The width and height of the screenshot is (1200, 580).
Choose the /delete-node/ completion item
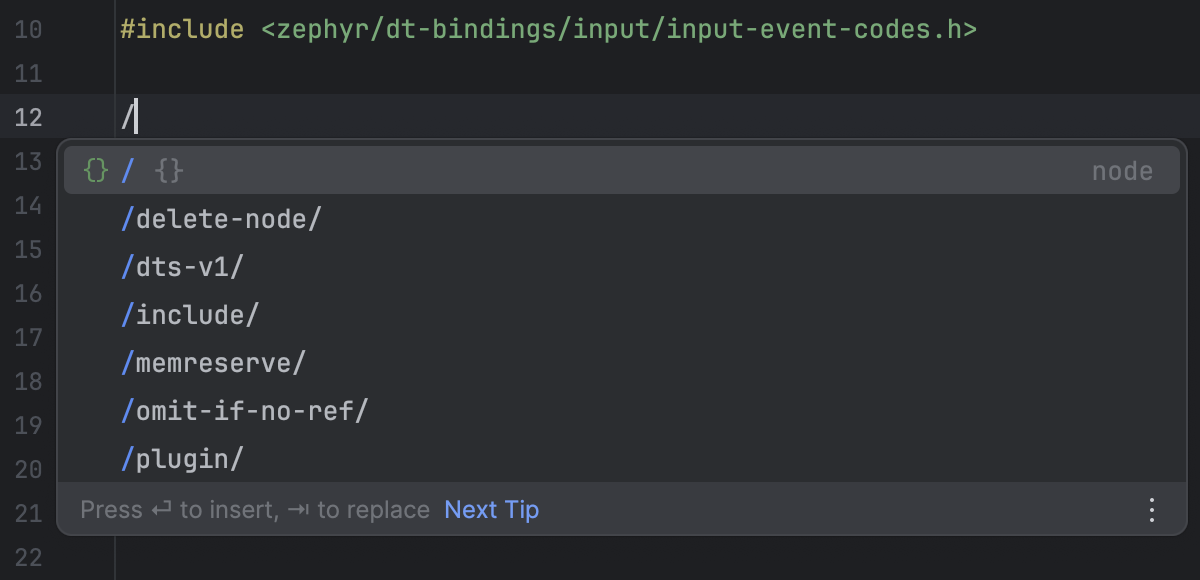click(221, 219)
